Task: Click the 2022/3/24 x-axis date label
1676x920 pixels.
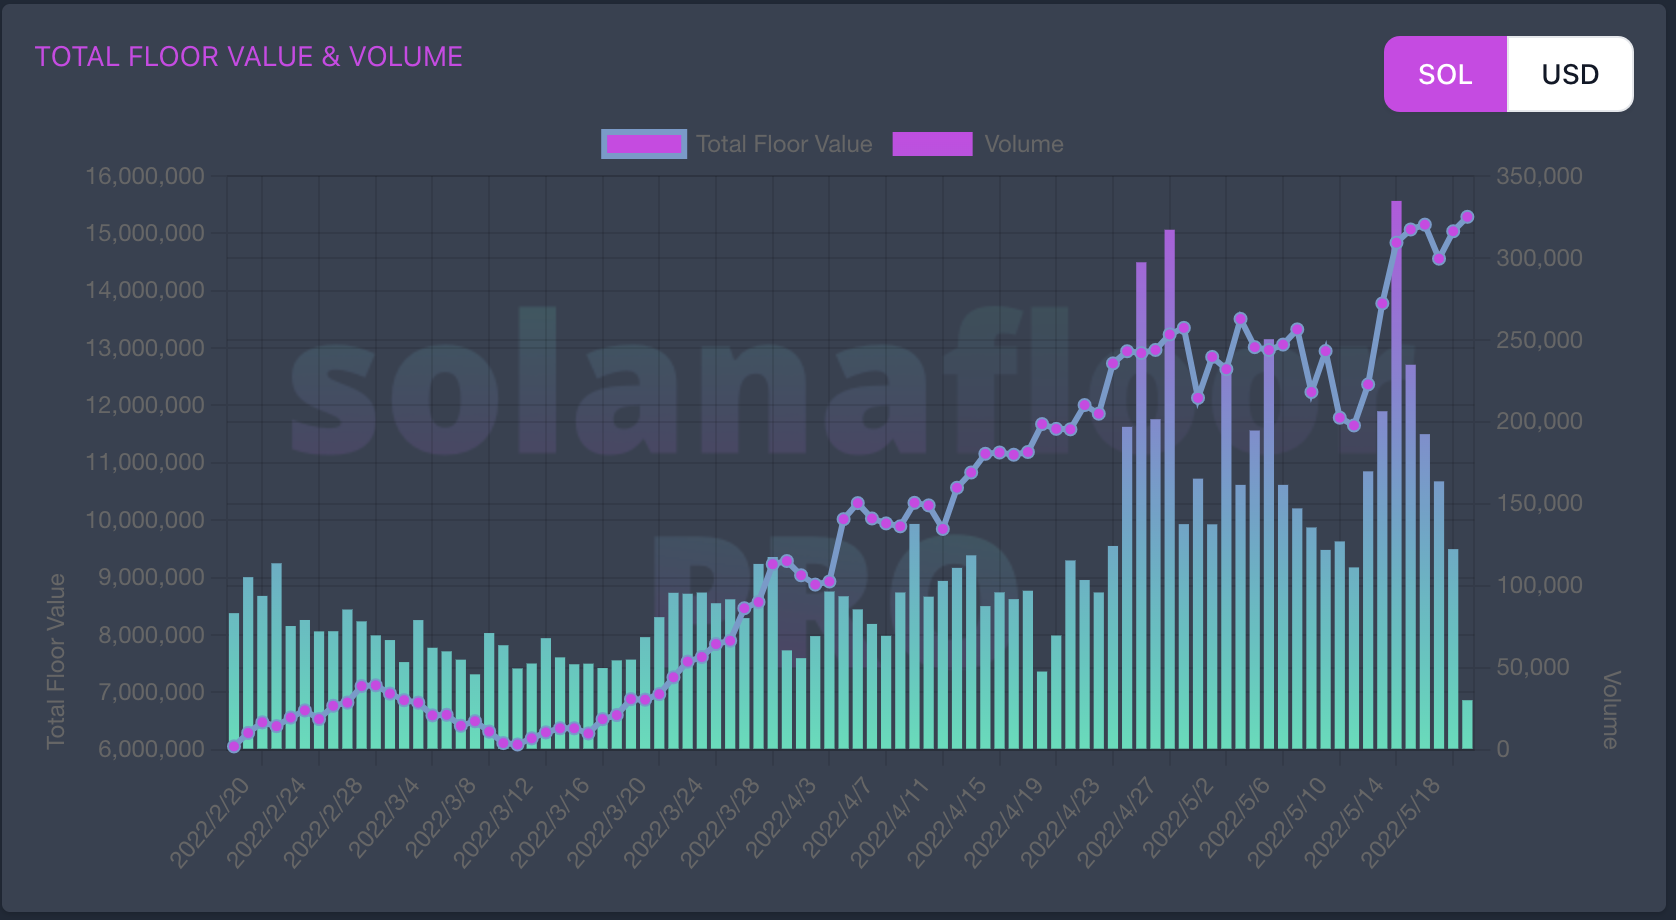Action: tap(663, 822)
